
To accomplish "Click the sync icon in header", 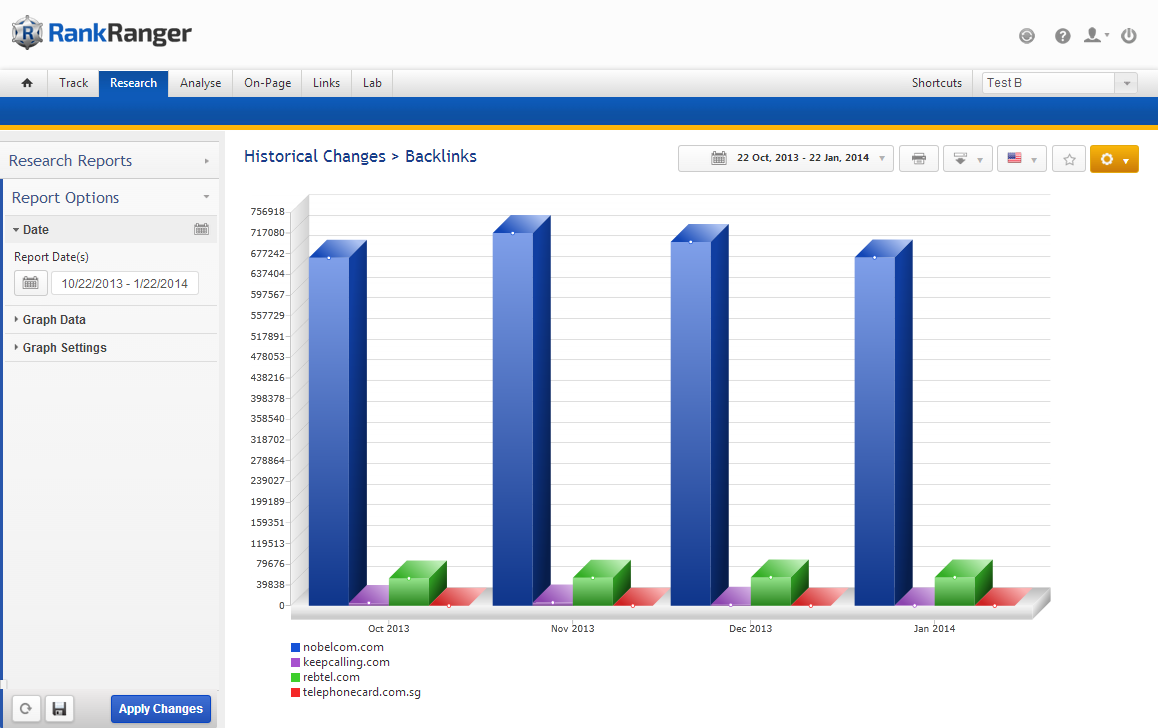I will pos(1027,36).
